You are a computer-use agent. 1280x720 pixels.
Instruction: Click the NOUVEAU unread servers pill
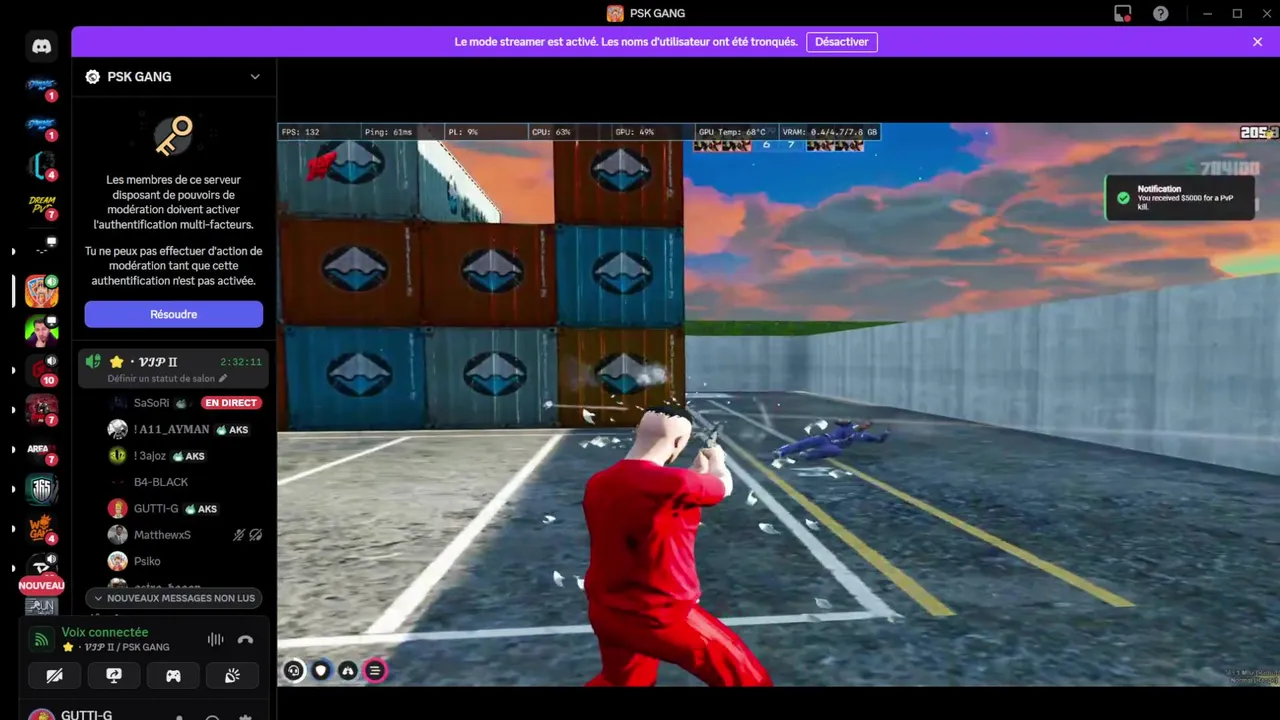click(41, 585)
